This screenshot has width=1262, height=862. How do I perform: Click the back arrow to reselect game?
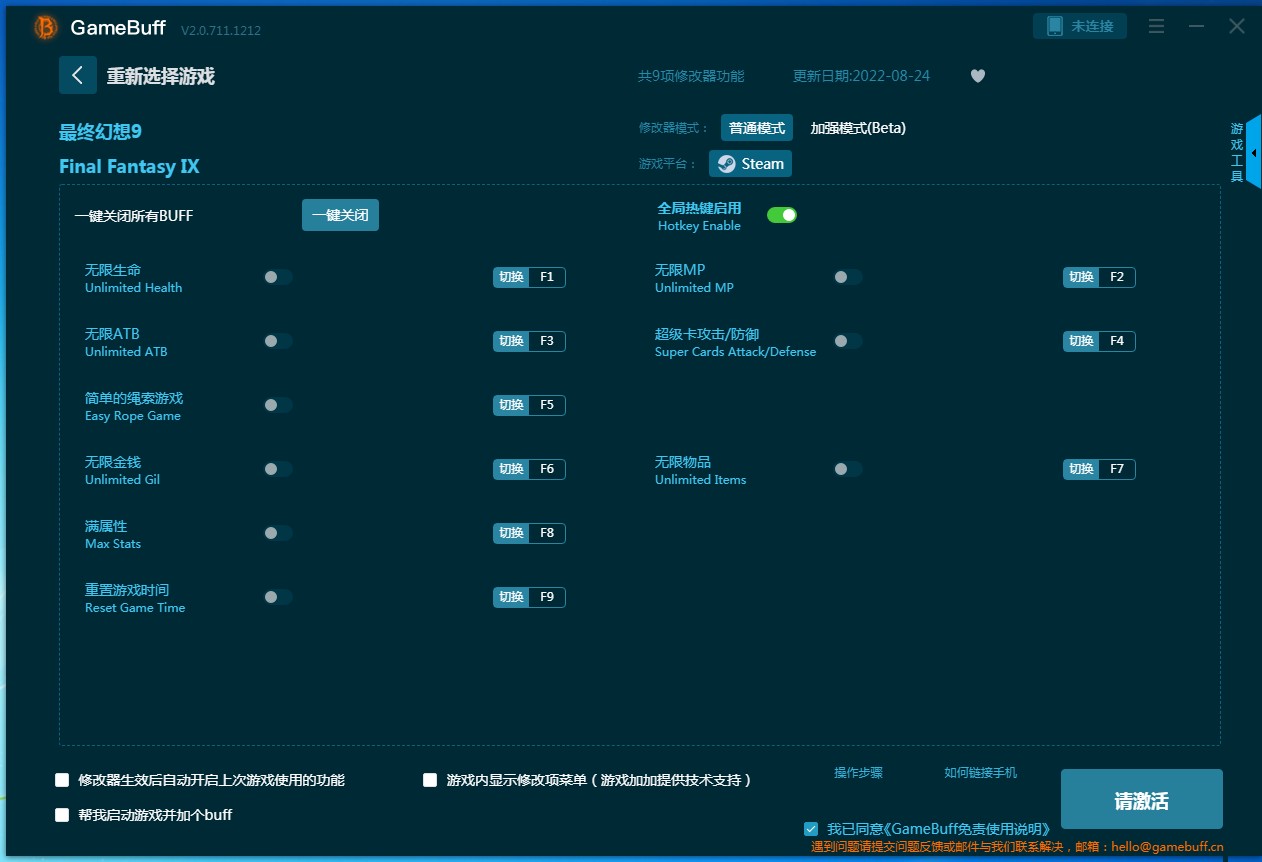(78, 75)
